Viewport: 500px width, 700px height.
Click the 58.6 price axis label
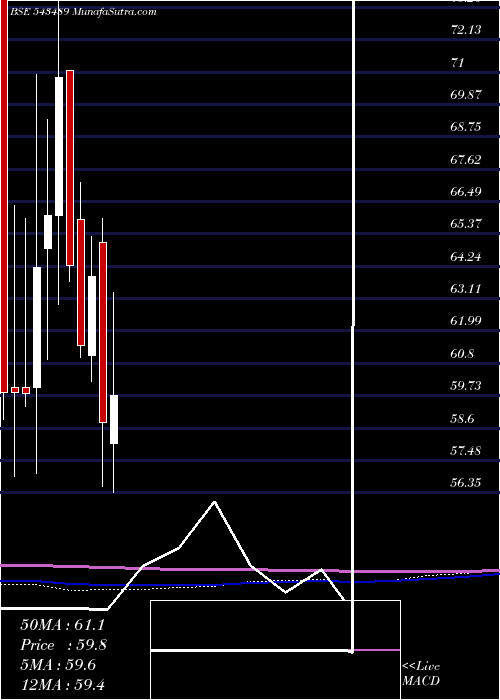[463, 419]
